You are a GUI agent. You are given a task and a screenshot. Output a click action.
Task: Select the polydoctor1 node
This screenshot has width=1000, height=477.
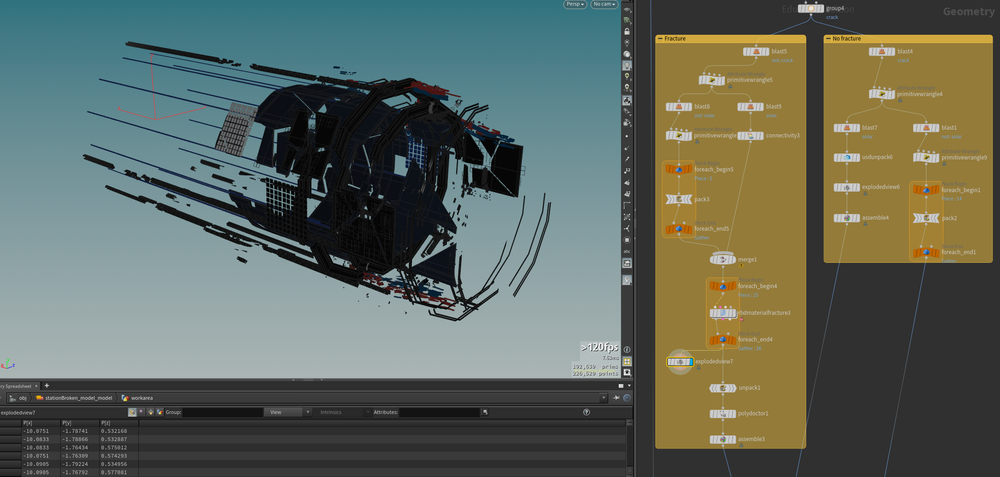[723, 413]
